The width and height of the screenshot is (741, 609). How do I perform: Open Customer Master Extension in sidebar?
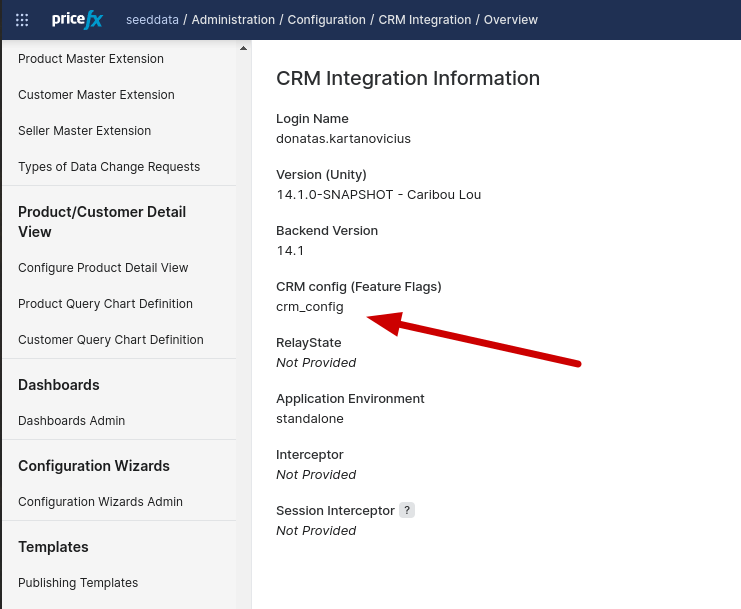(96, 95)
